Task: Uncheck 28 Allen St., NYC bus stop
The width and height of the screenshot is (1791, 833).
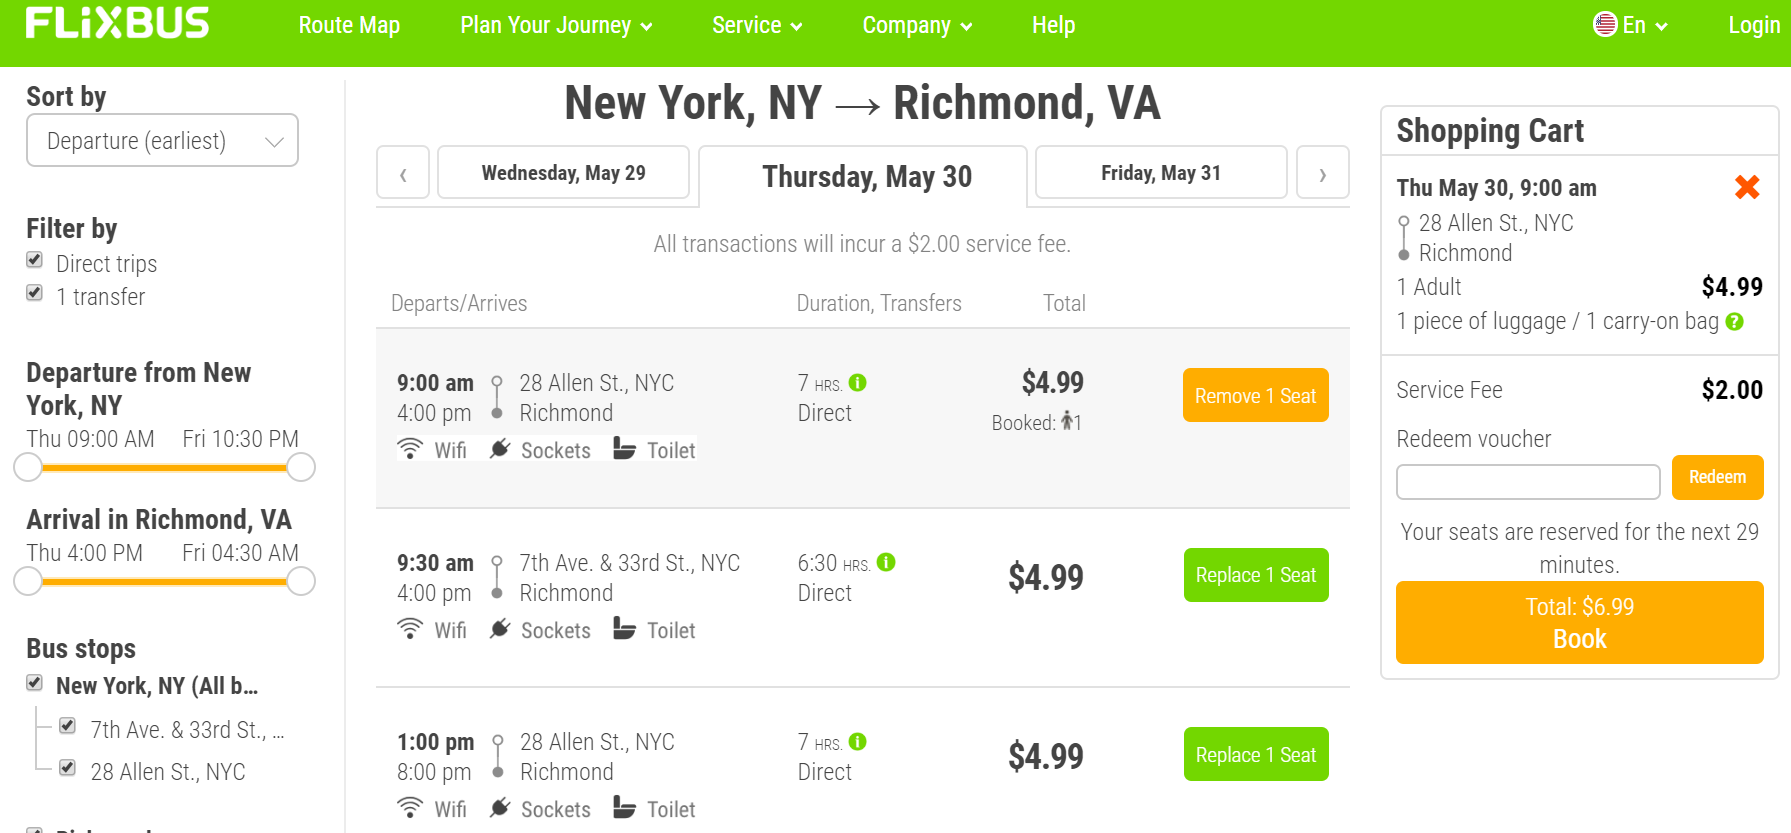Action: (68, 768)
